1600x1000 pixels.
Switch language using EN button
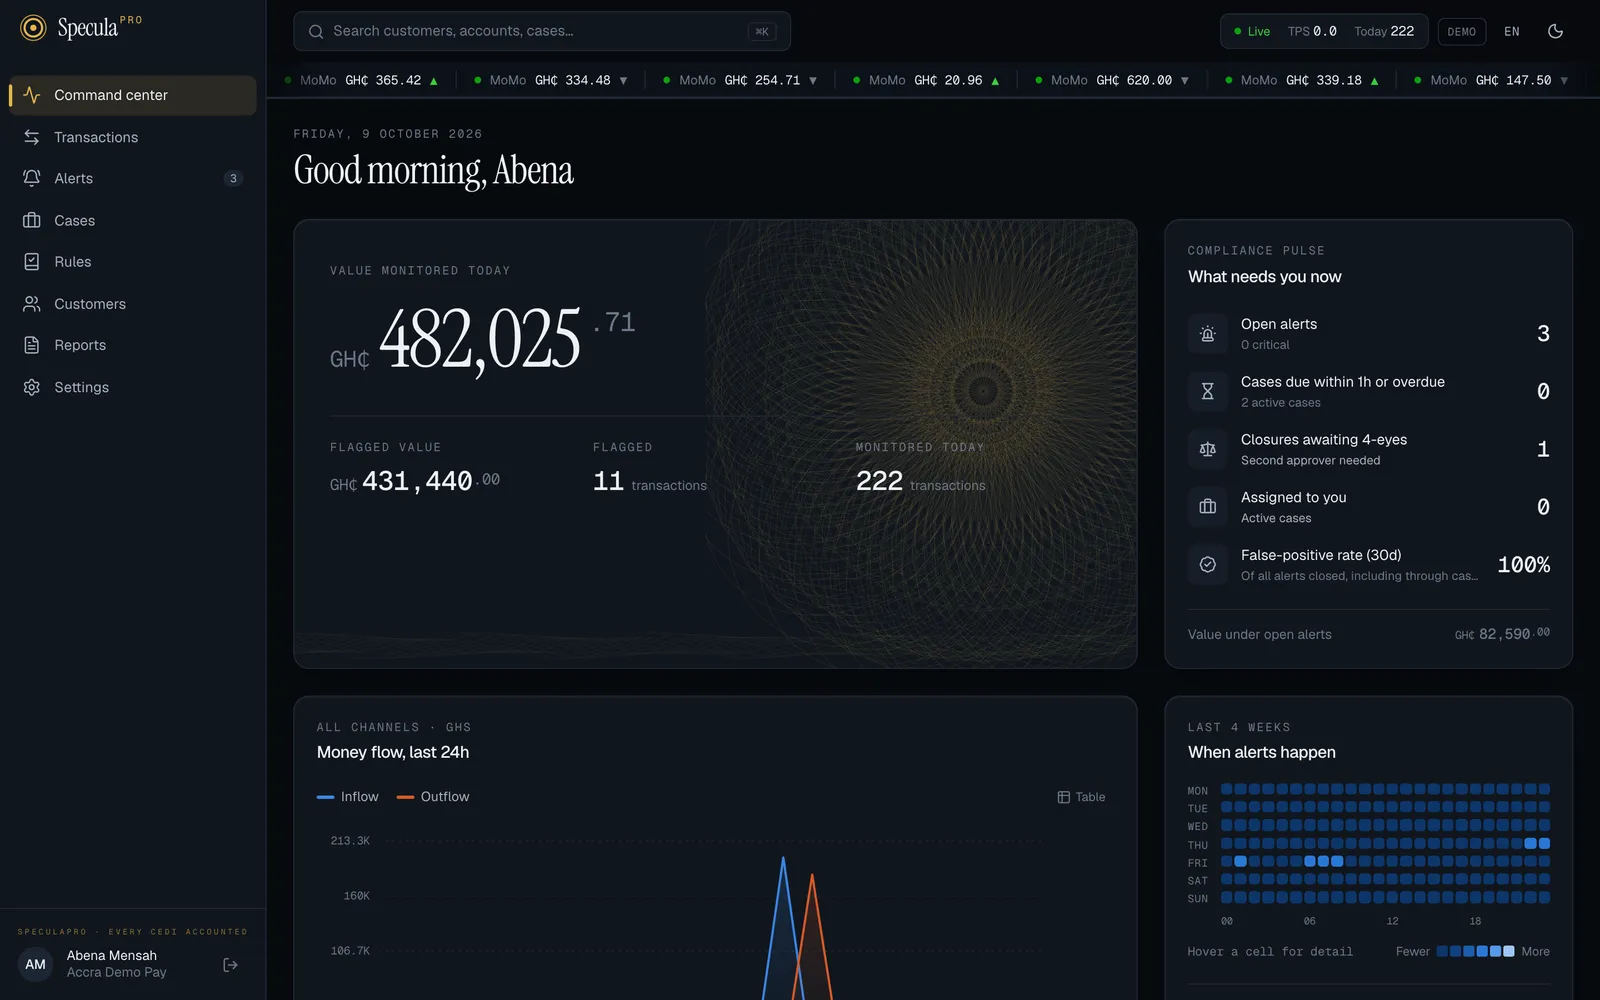click(x=1512, y=32)
